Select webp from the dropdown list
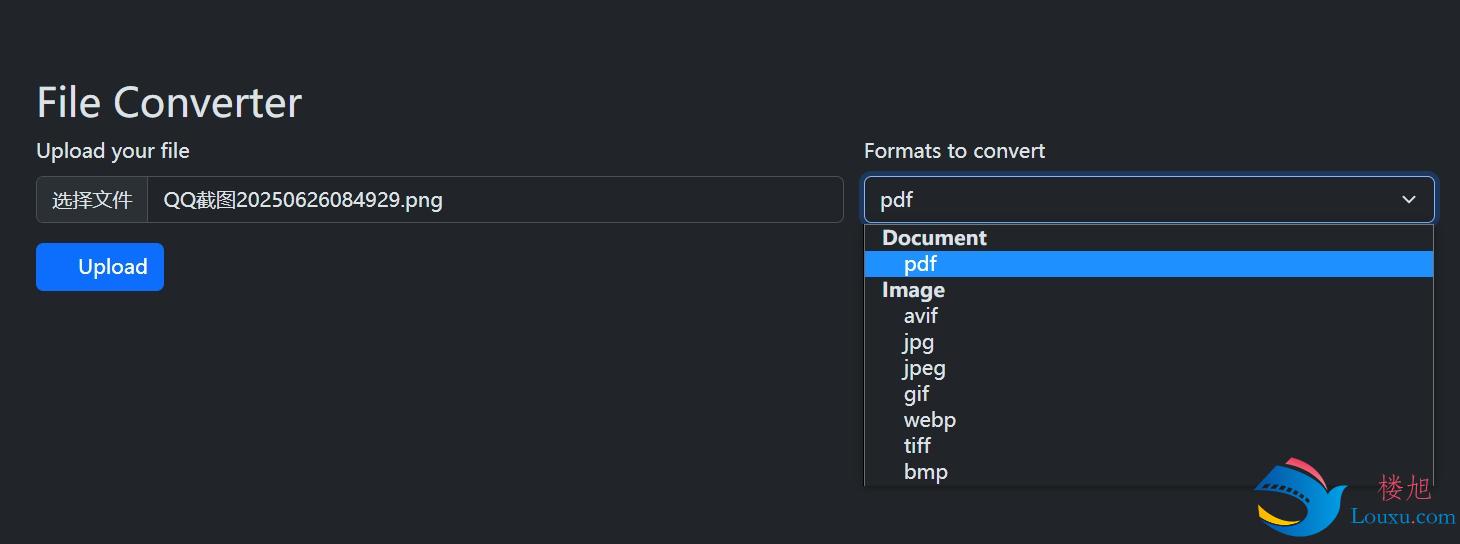This screenshot has height=544, width=1460. point(1149,420)
